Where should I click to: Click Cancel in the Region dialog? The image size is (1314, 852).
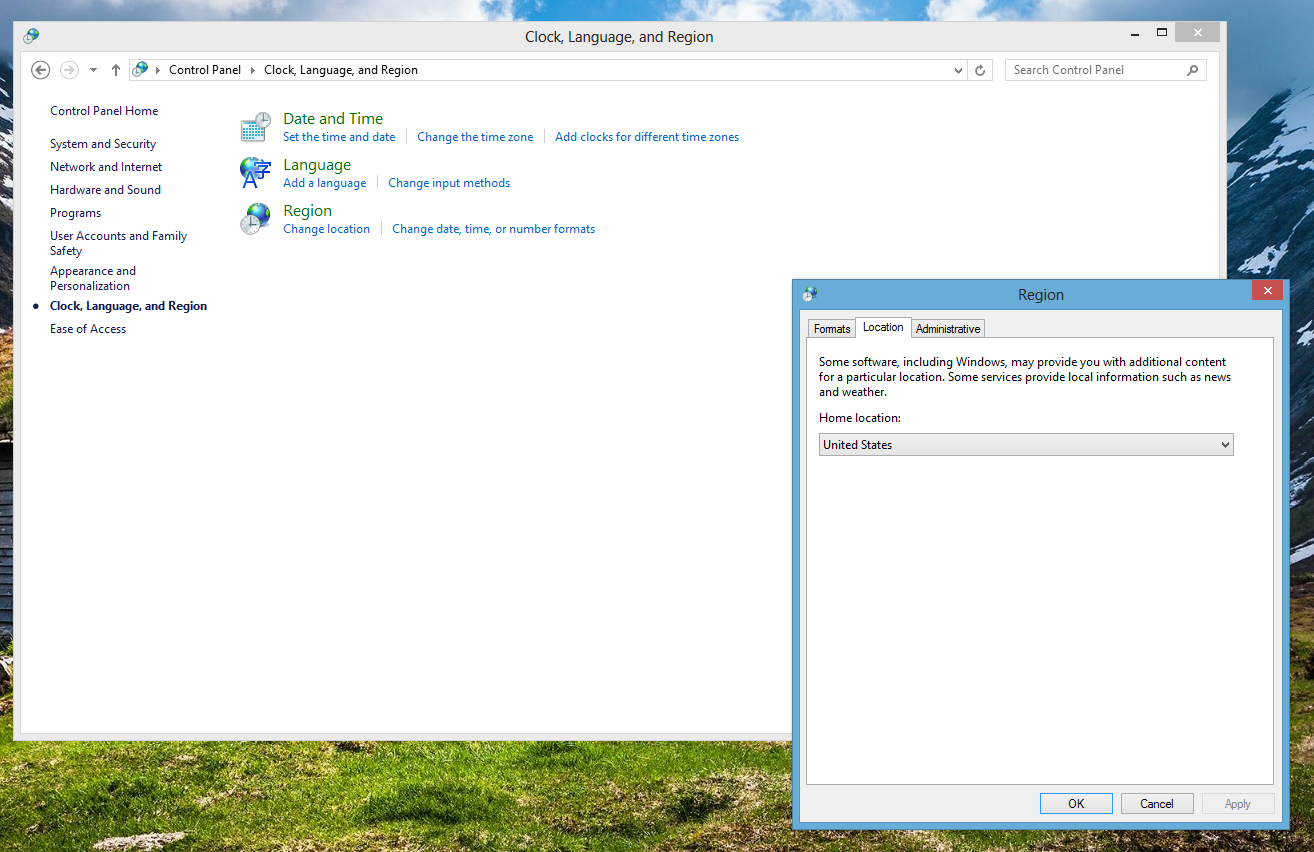[1157, 804]
